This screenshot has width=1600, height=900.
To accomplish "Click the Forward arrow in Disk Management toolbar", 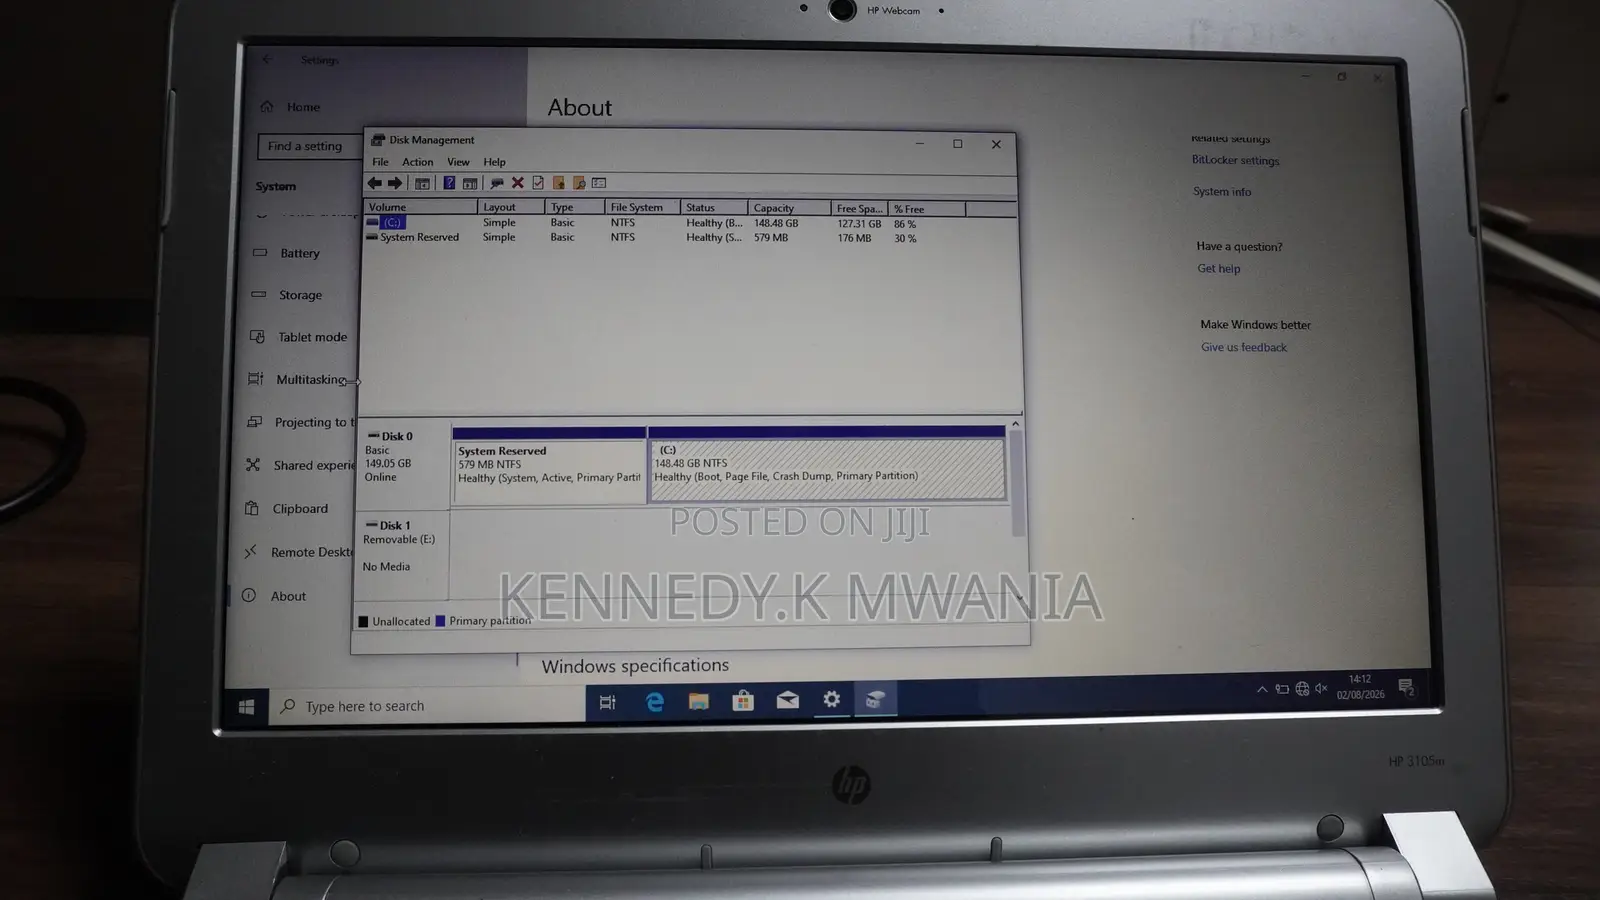I will pos(395,183).
